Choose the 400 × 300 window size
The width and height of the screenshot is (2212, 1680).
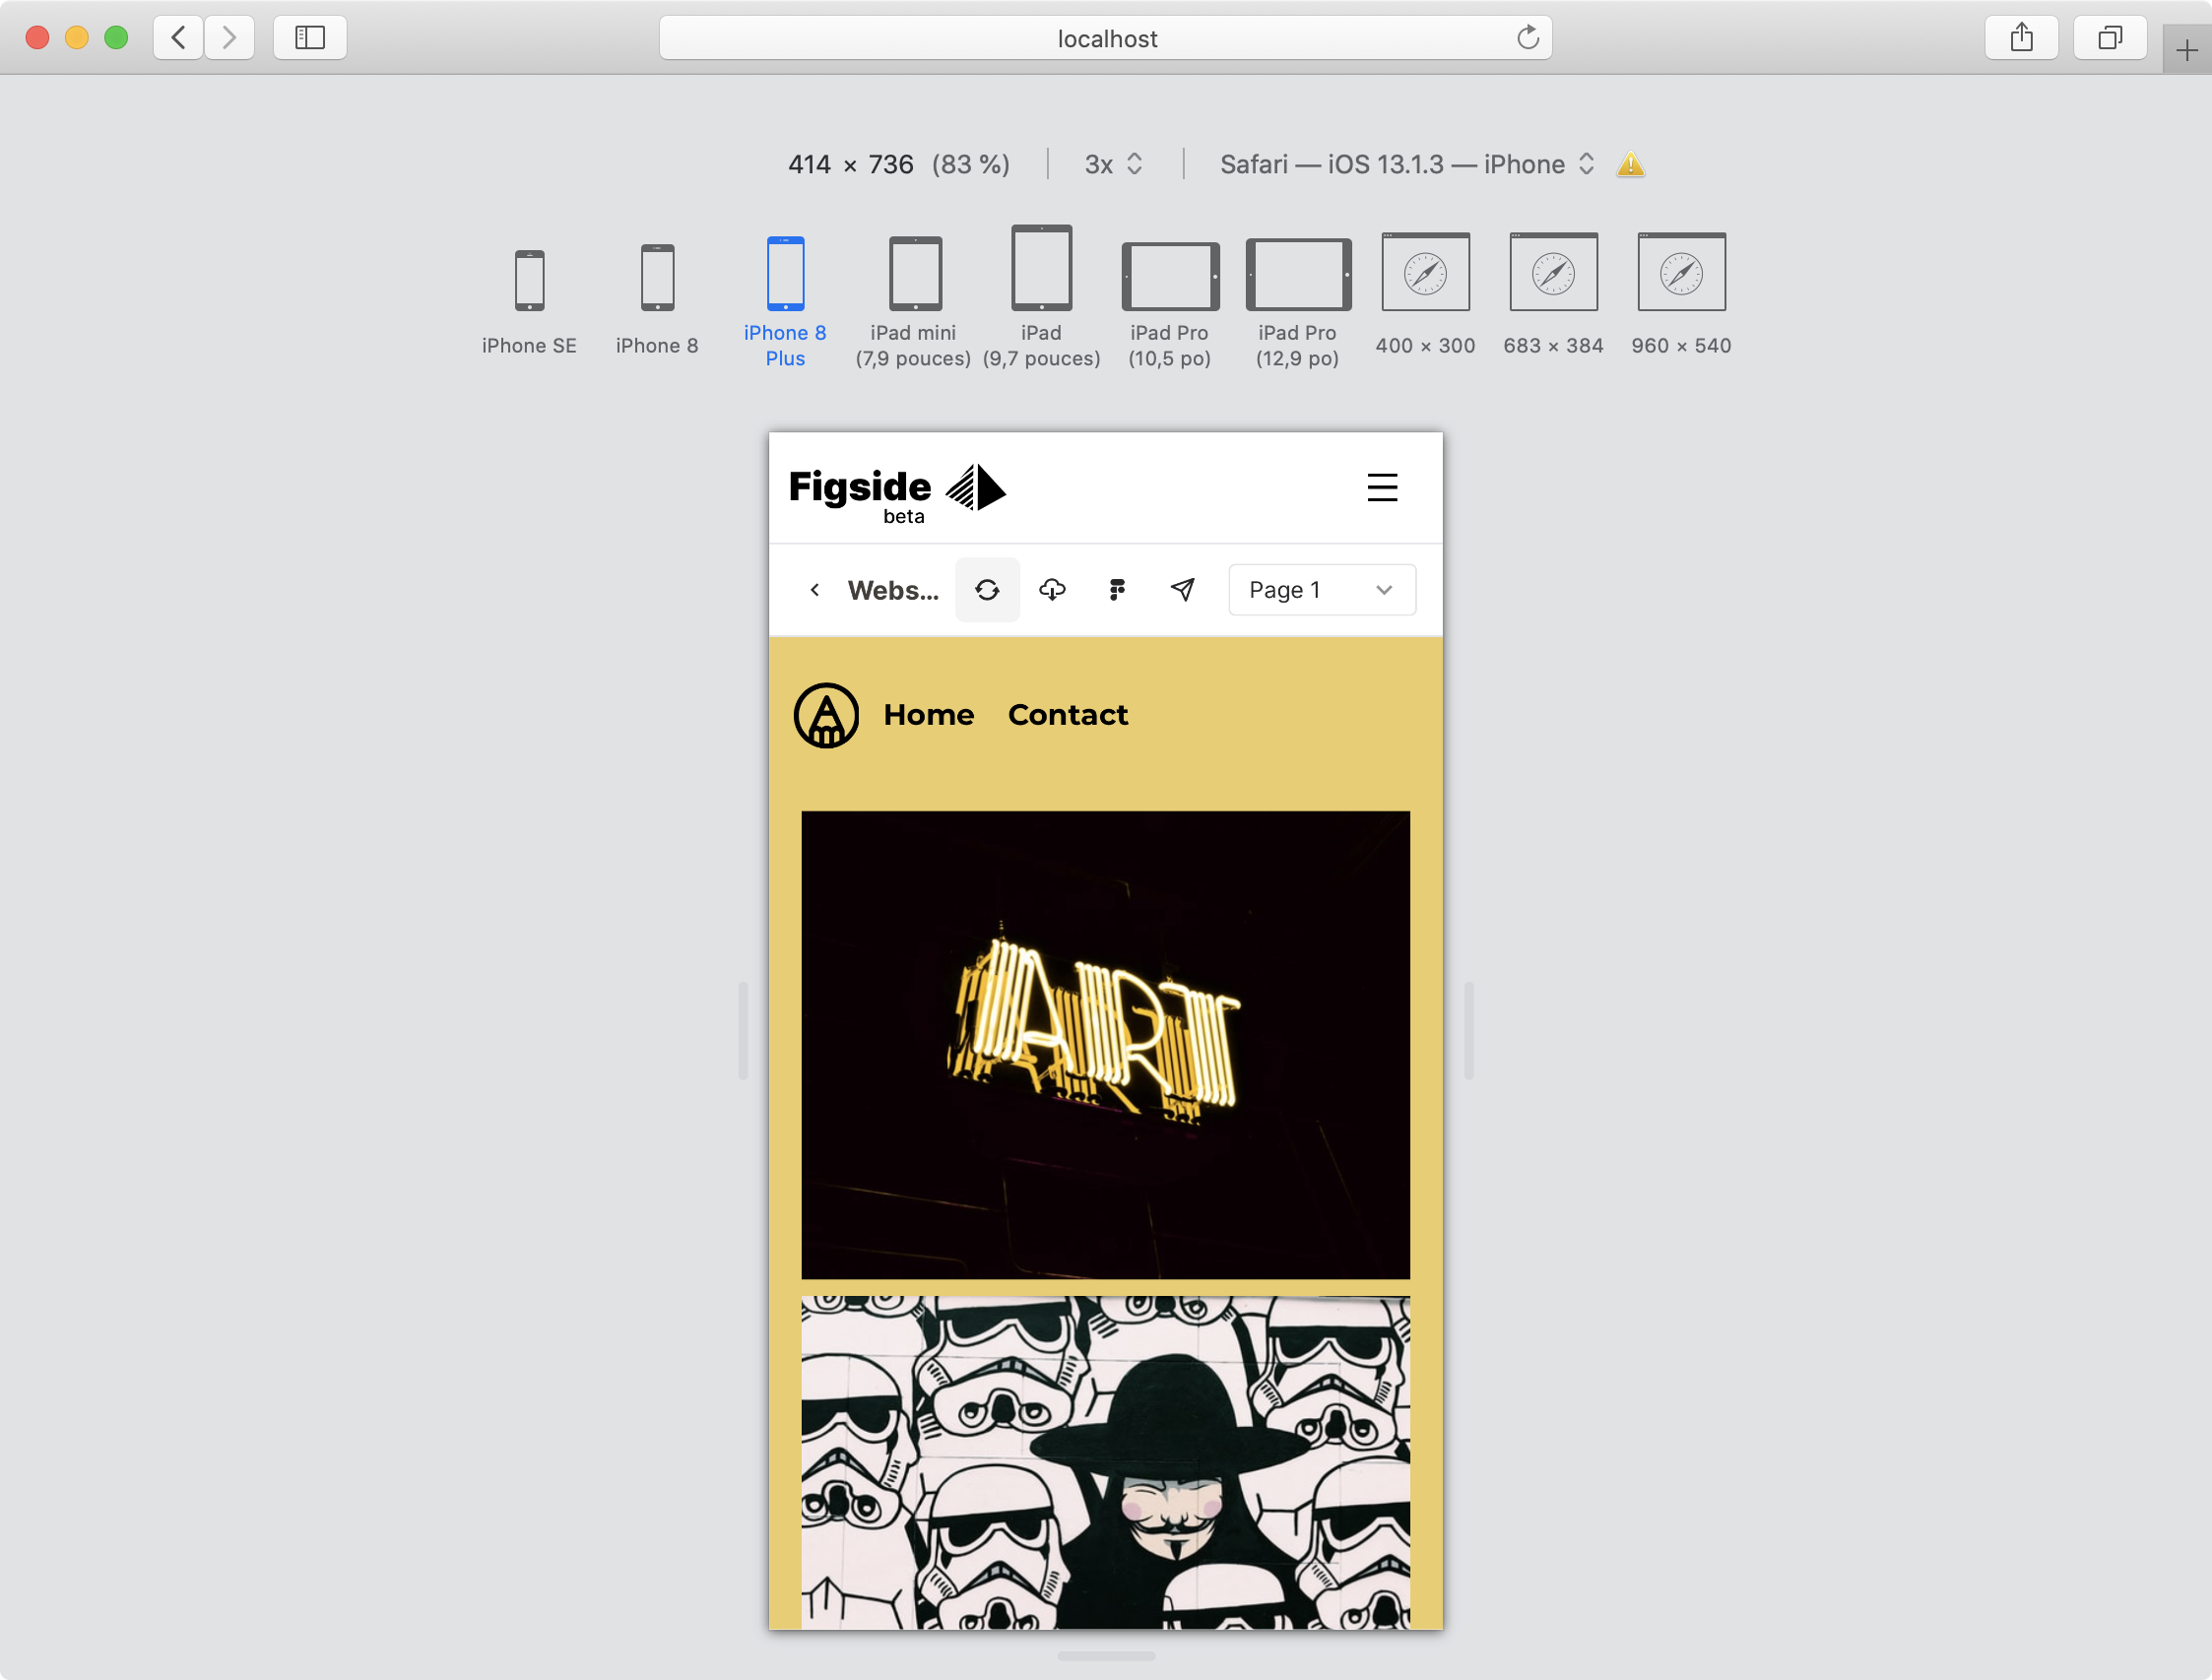click(1425, 295)
